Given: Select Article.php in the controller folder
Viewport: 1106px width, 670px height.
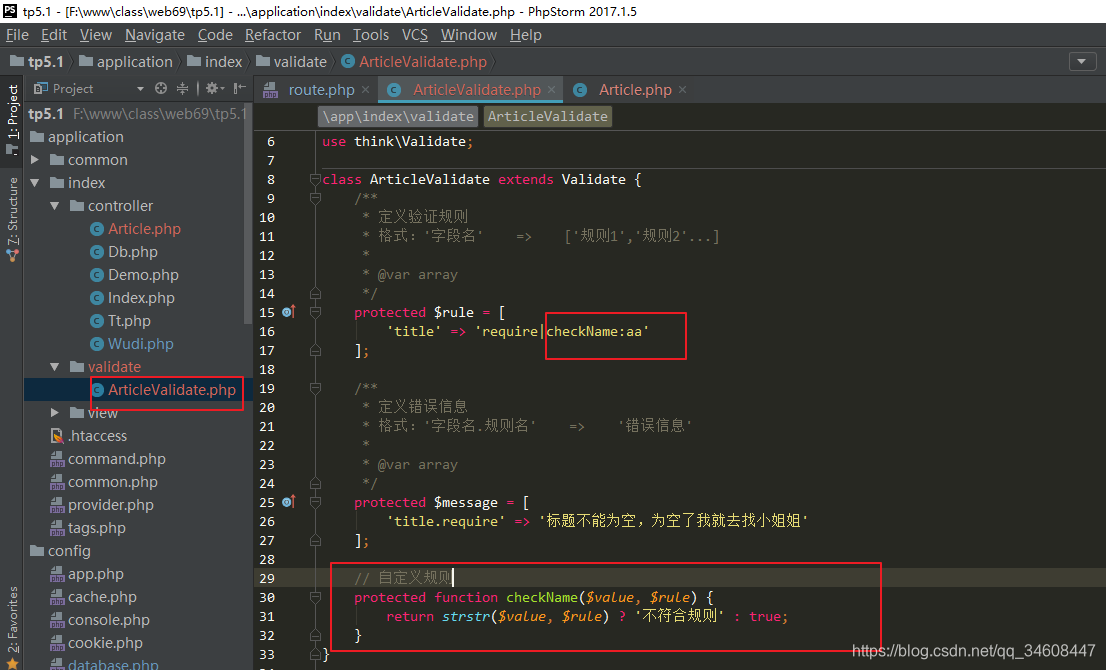Looking at the screenshot, I should click(x=135, y=229).
